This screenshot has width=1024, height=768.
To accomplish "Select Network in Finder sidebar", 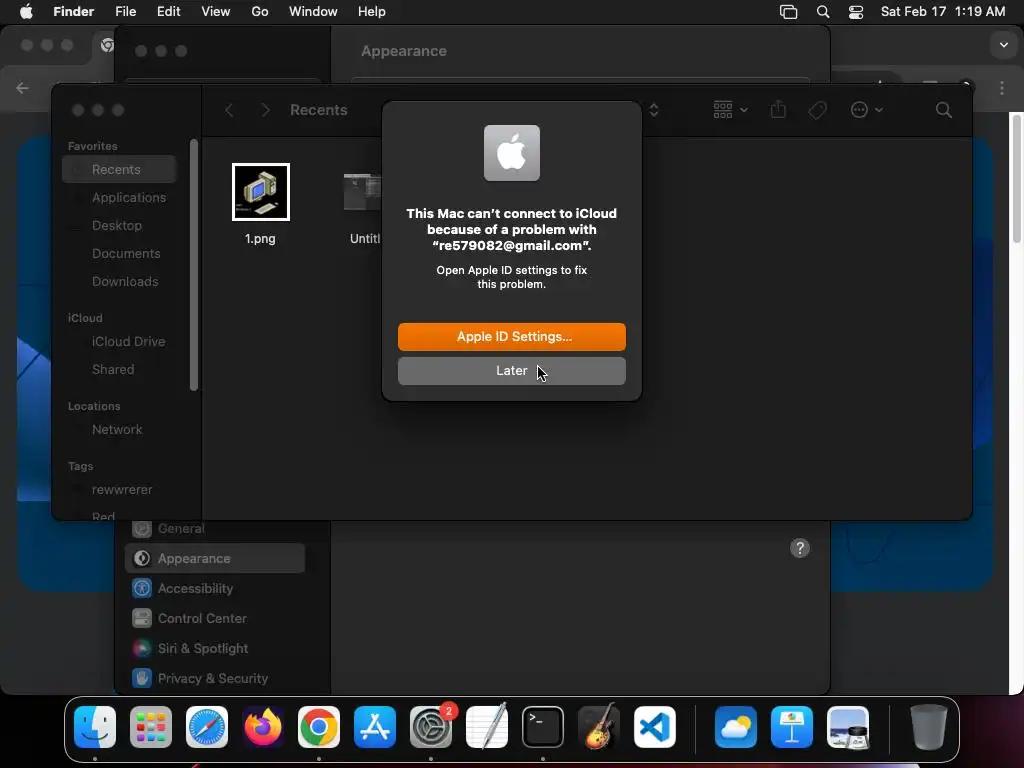I will coord(120,430).
